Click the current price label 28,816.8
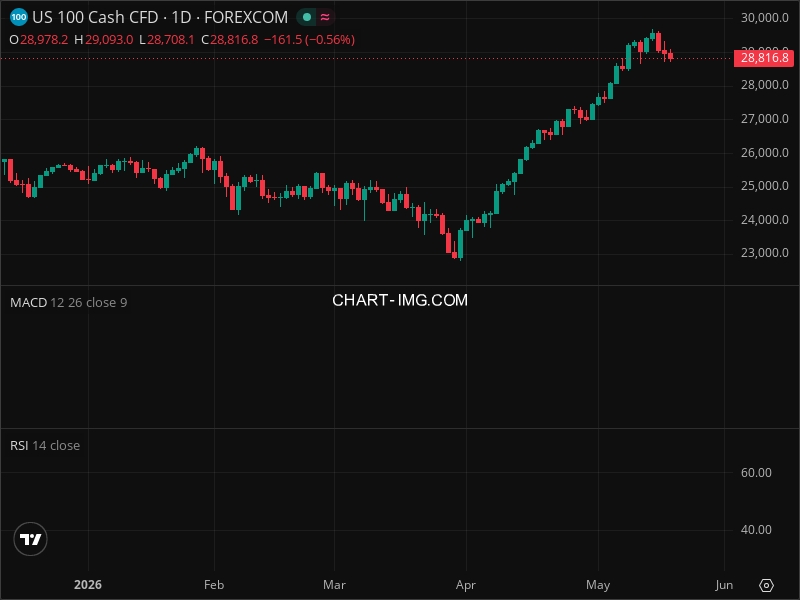 click(764, 58)
